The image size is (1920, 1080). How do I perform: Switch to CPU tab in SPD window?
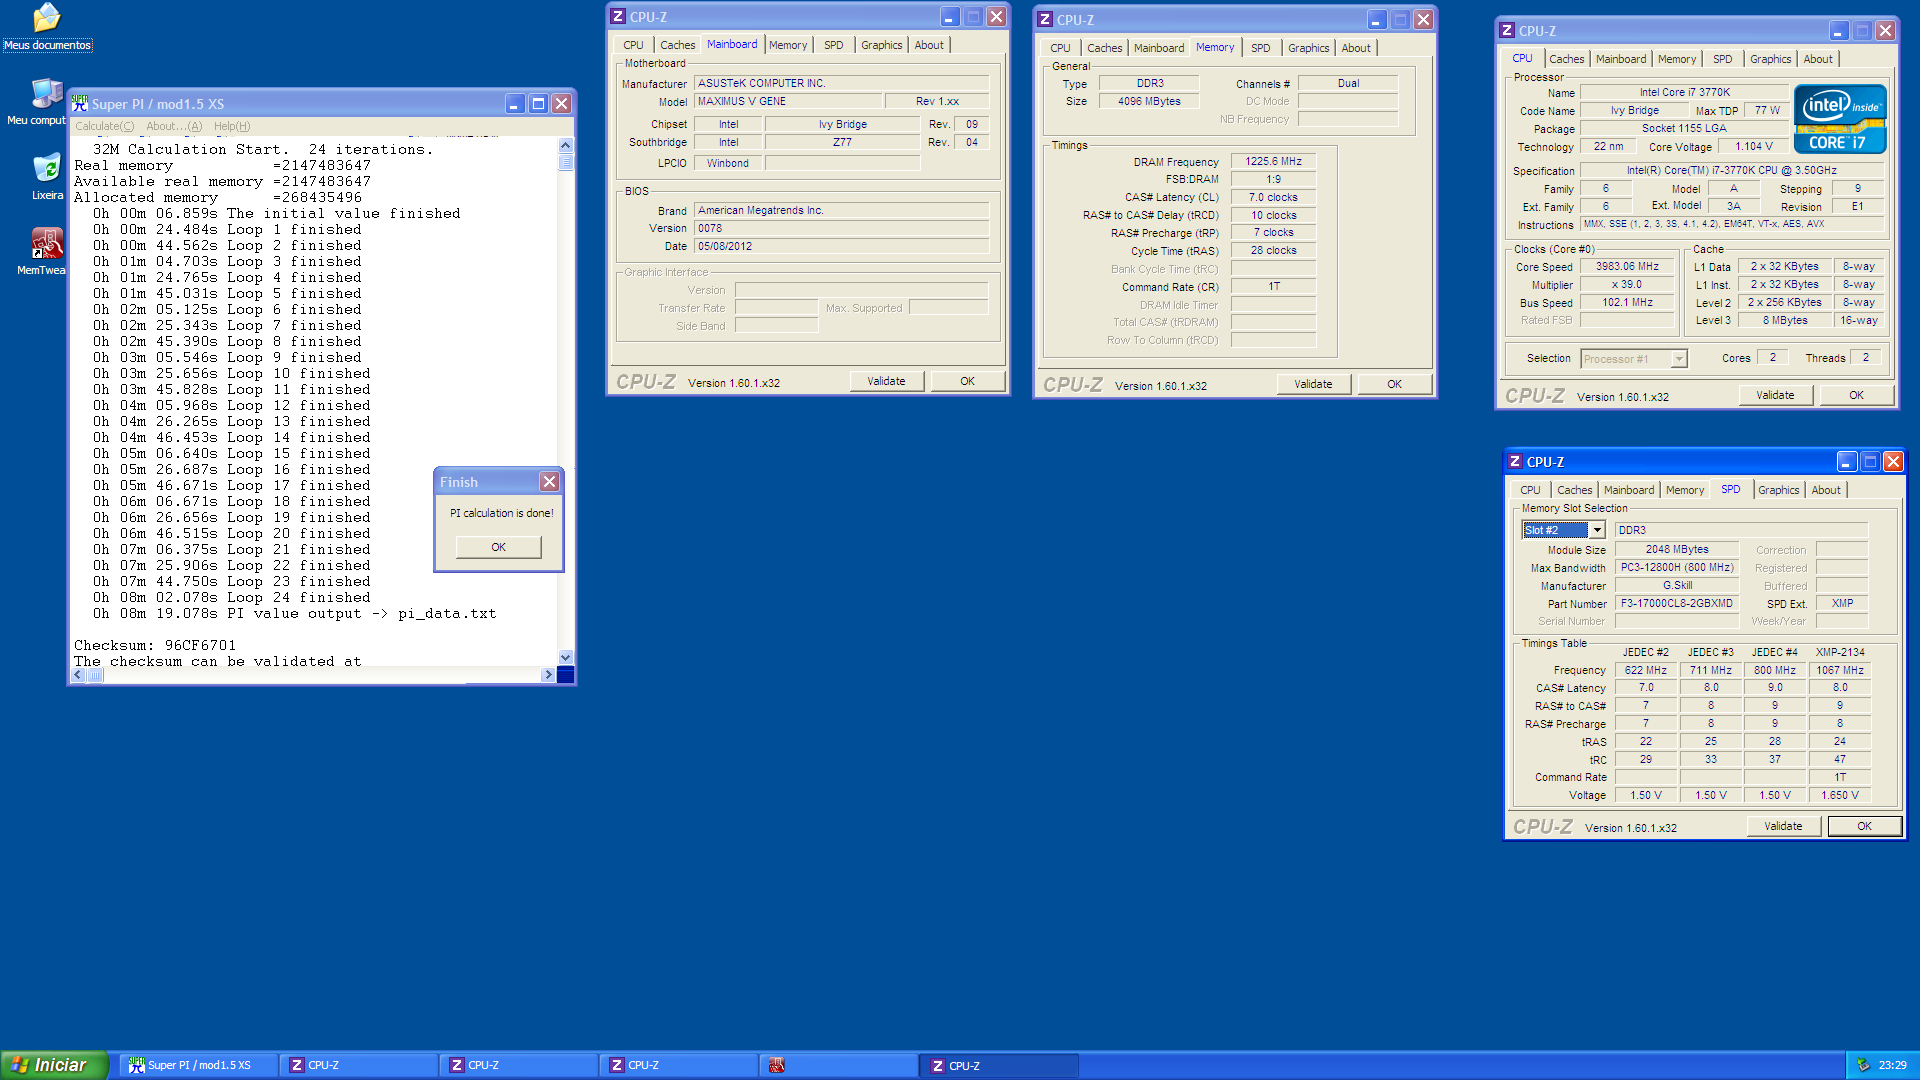[1530, 490]
